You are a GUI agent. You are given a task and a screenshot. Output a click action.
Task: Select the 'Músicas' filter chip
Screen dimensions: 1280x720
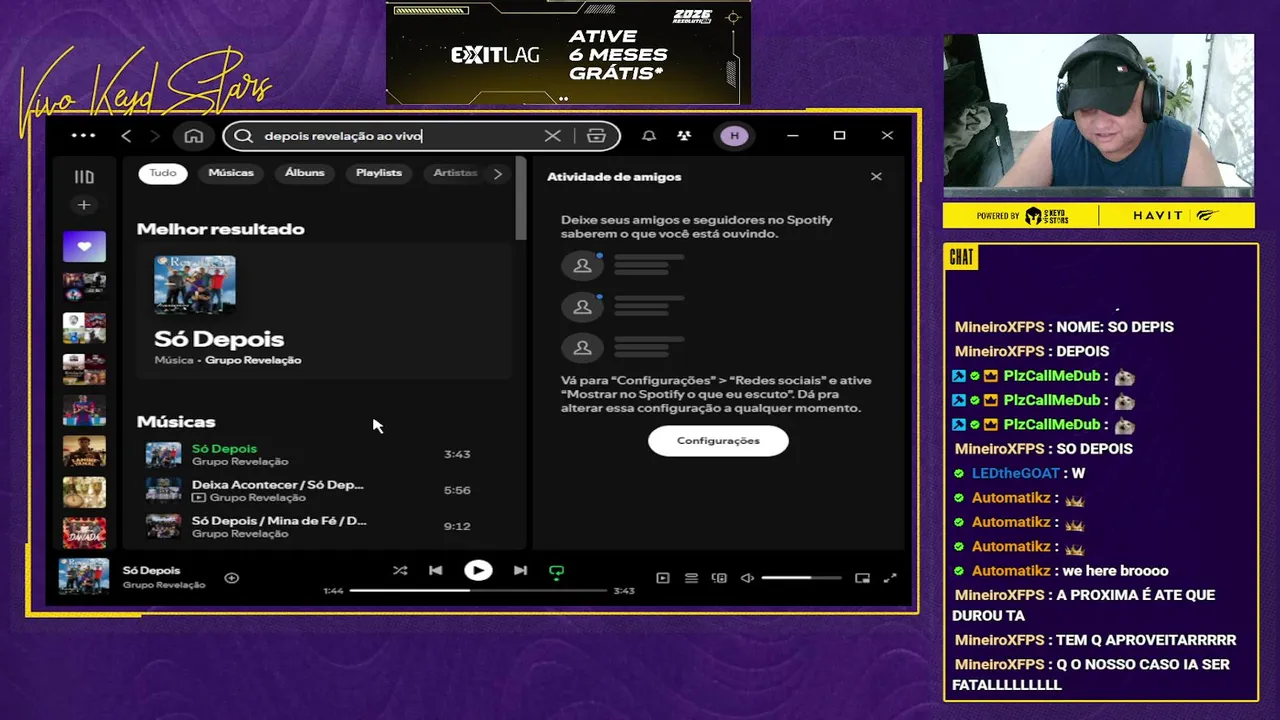pos(231,173)
